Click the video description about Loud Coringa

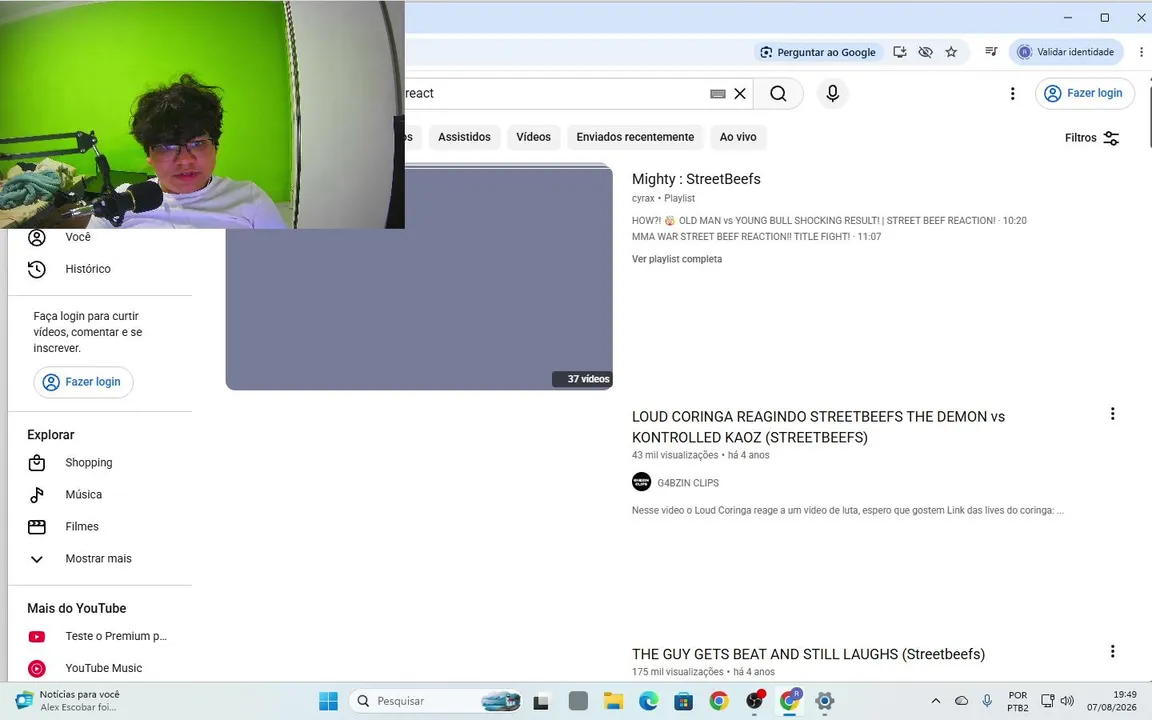coord(847,510)
